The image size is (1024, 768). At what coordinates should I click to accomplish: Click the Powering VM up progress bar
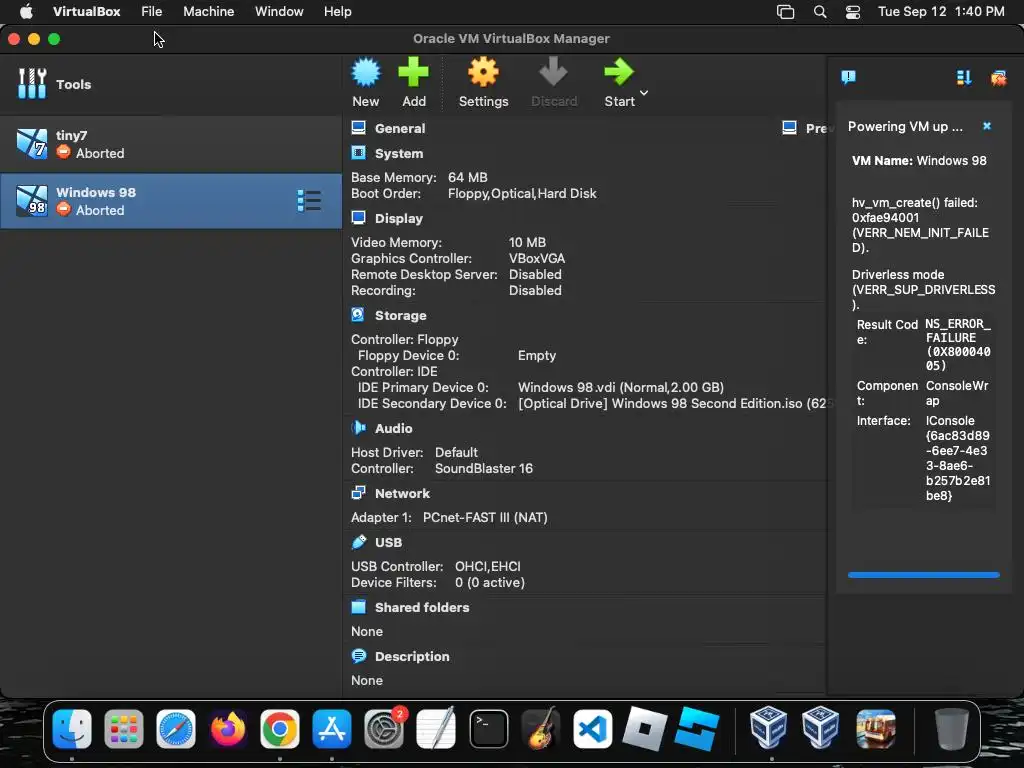[x=923, y=575]
